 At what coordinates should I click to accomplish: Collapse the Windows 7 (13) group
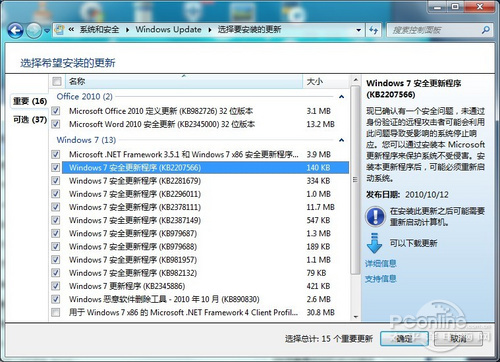[x=341, y=140]
